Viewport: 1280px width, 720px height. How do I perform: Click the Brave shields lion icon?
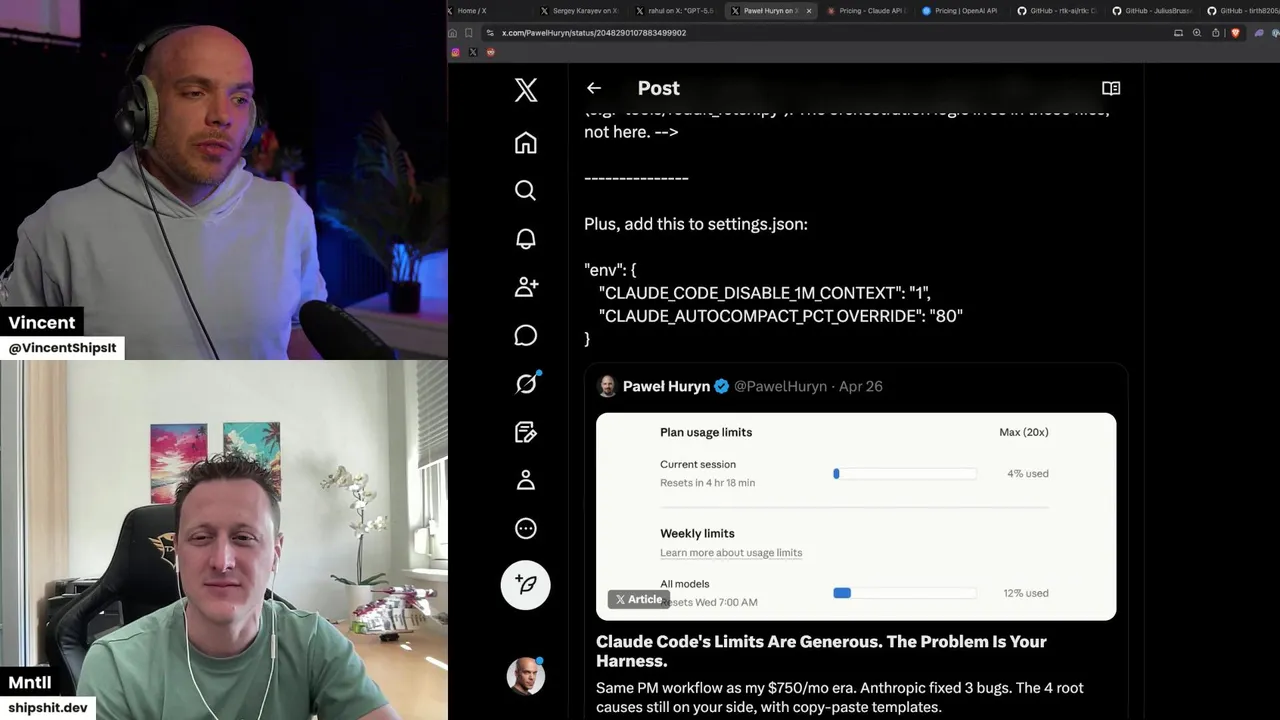1235,33
